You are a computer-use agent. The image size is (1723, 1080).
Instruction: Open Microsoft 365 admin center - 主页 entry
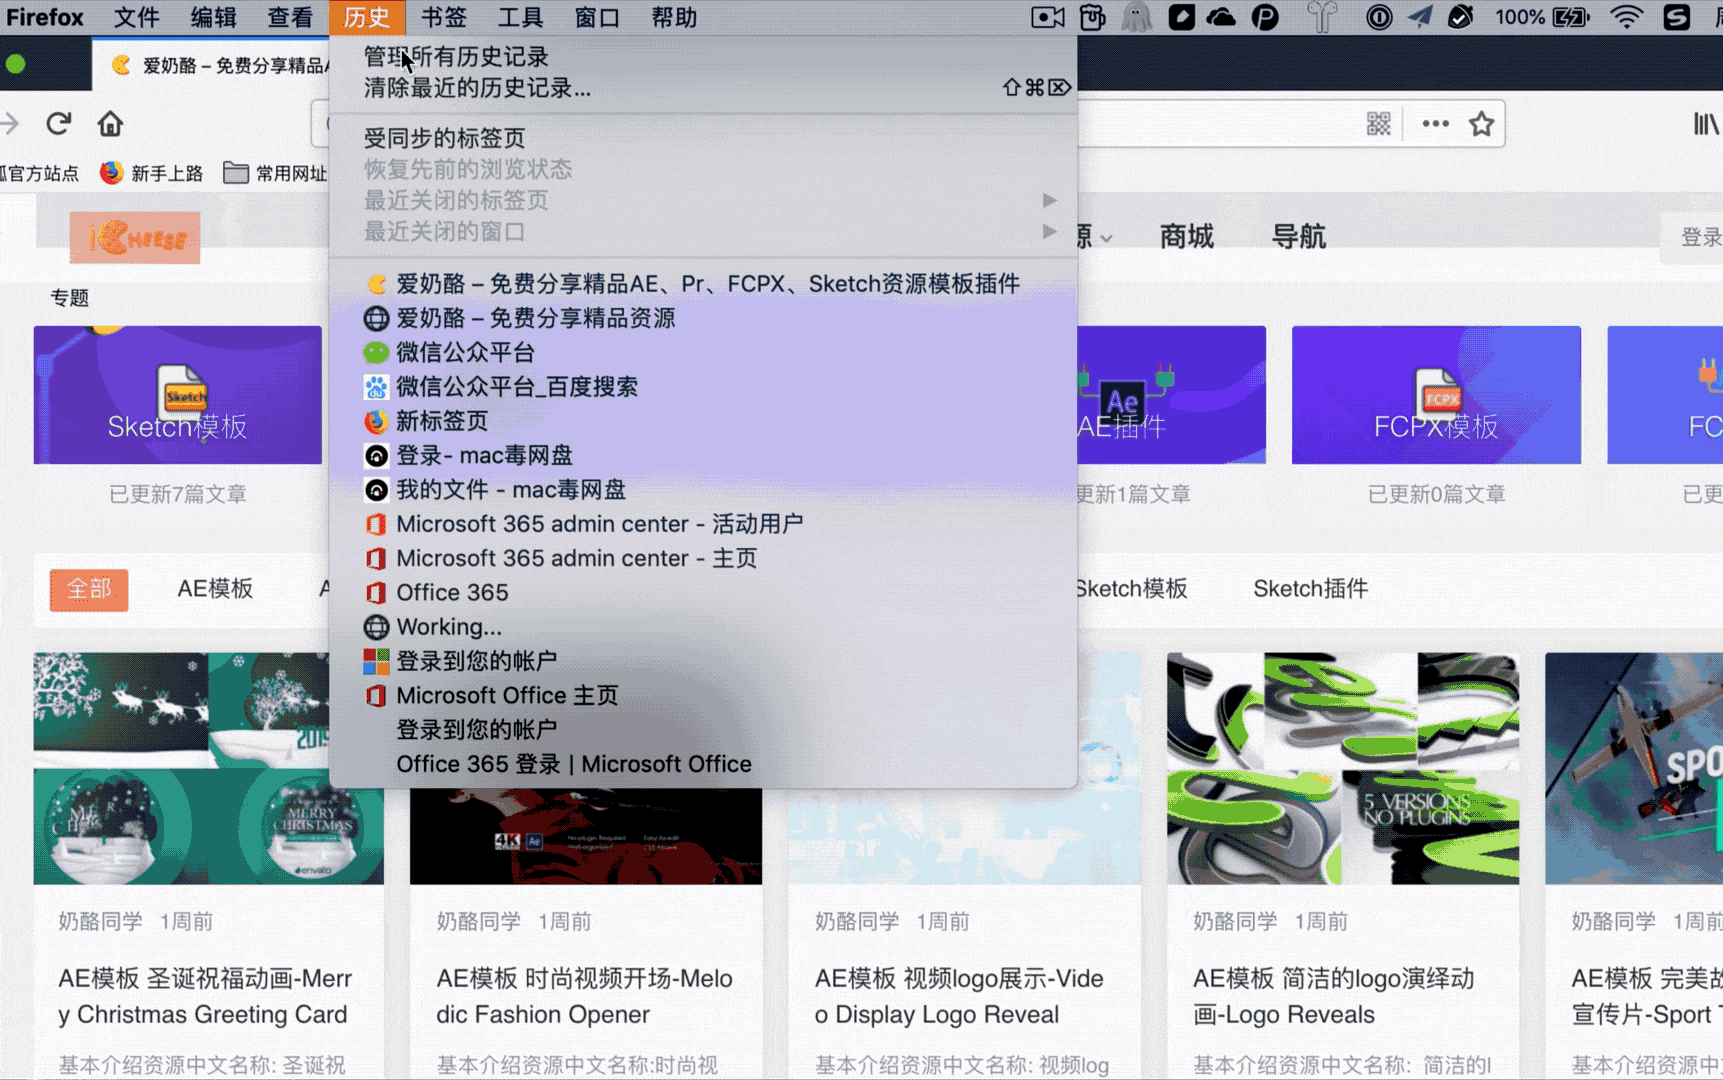tap(703, 558)
